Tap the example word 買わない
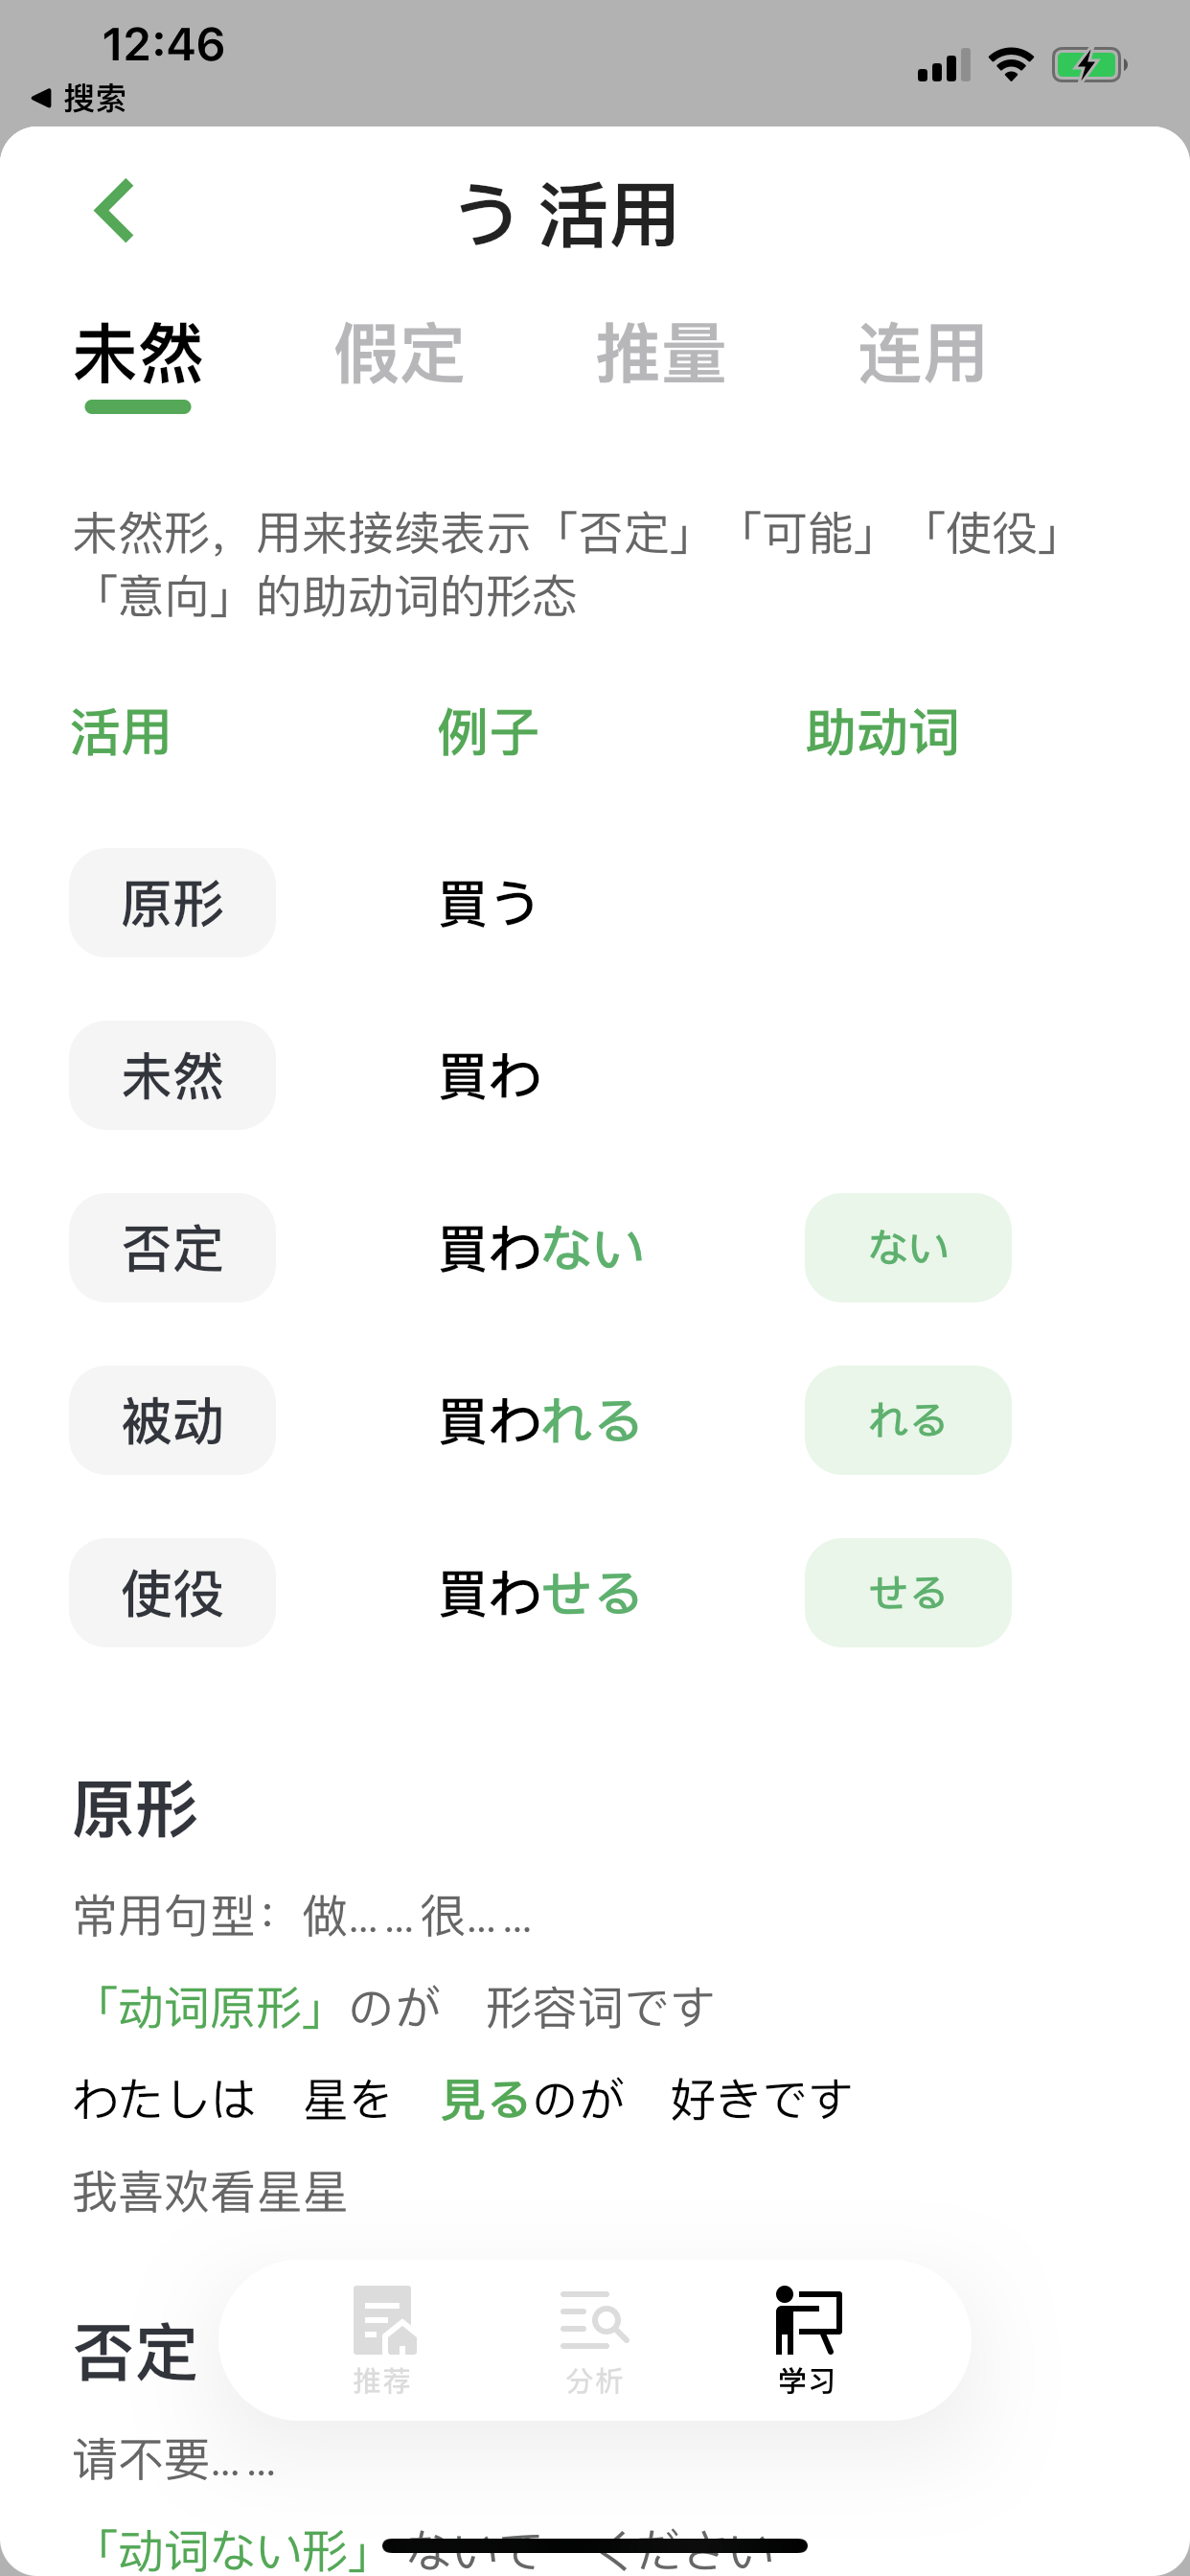 (541, 1248)
